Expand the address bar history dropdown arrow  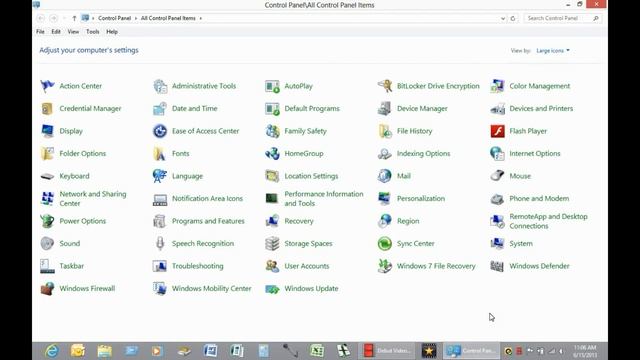(x=503, y=18)
